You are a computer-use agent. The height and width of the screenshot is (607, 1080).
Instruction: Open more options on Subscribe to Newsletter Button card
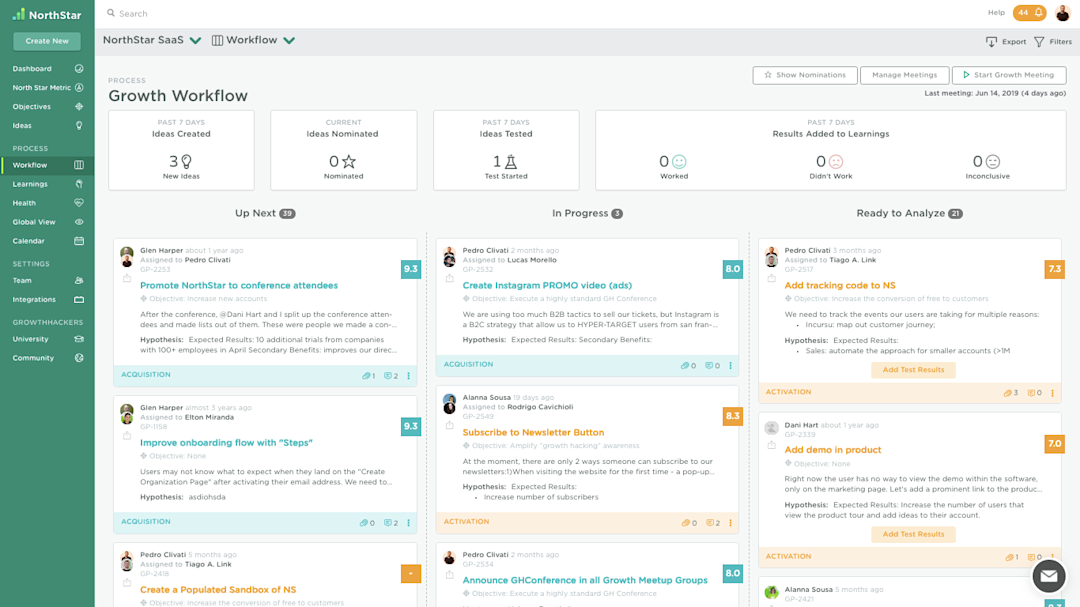(731, 523)
